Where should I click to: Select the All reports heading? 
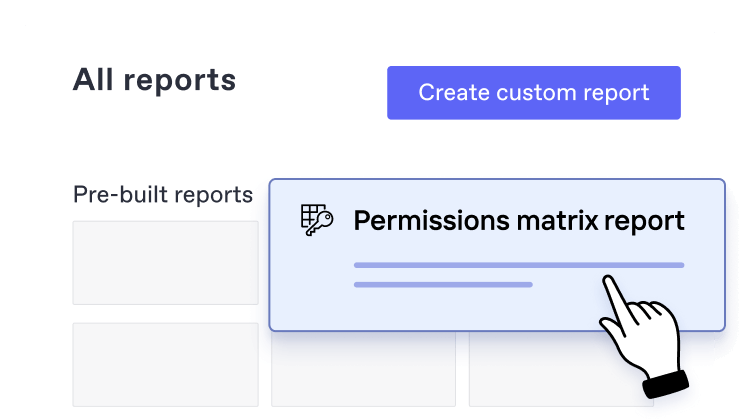[x=154, y=80]
